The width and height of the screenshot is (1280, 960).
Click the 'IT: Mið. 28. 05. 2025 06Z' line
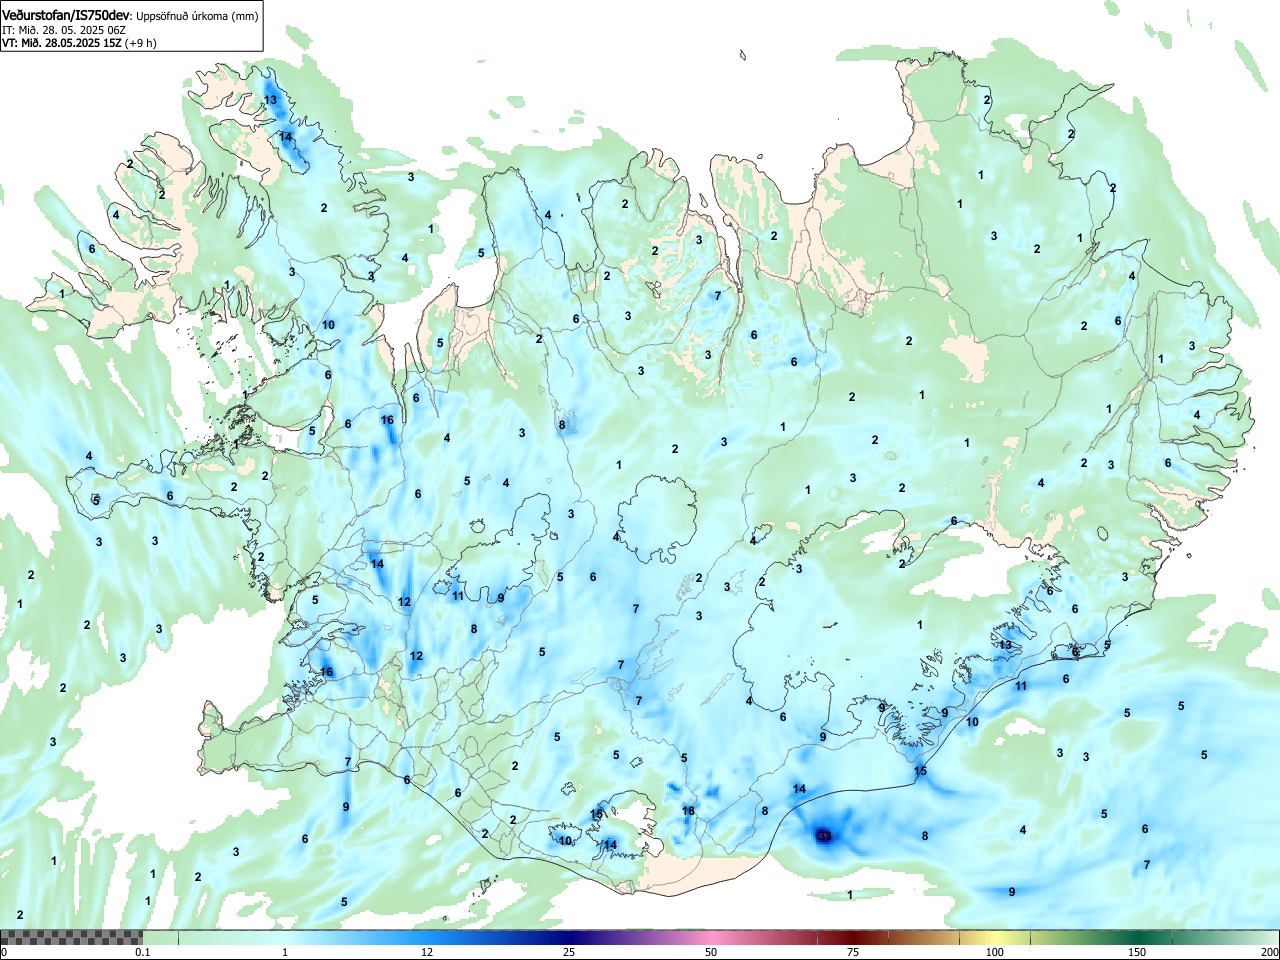[64, 30]
